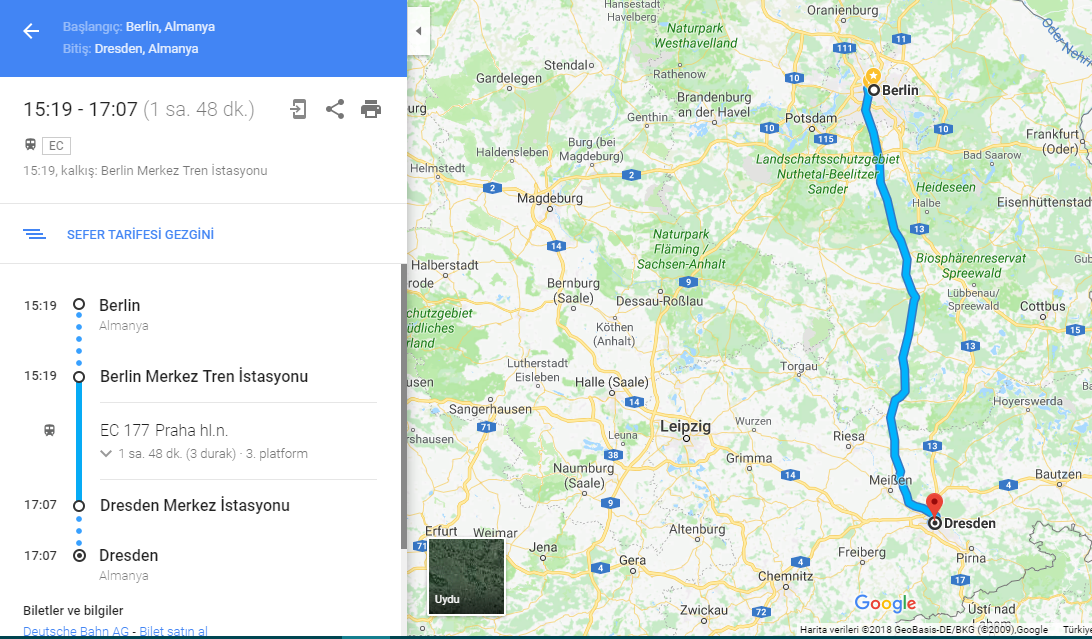This screenshot has width=1092, height=639.
Task: Click the train icon beside EC 177
Action: (49, 431)
